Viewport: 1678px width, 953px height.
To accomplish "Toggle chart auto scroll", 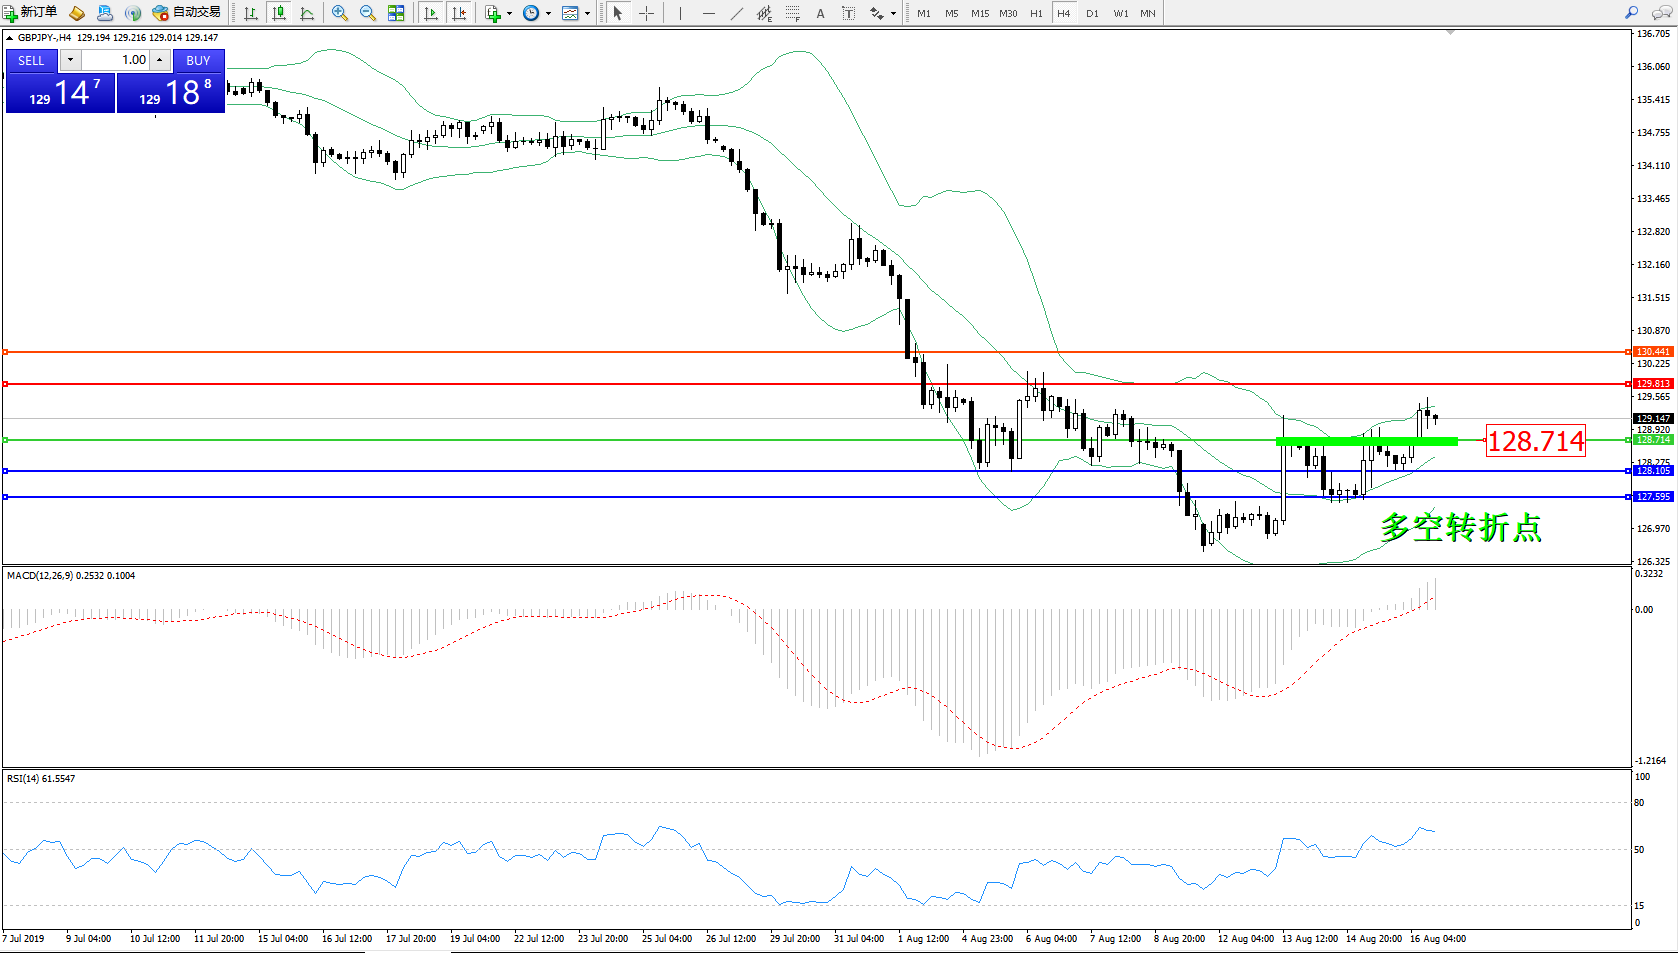I will tap(431, 13).
